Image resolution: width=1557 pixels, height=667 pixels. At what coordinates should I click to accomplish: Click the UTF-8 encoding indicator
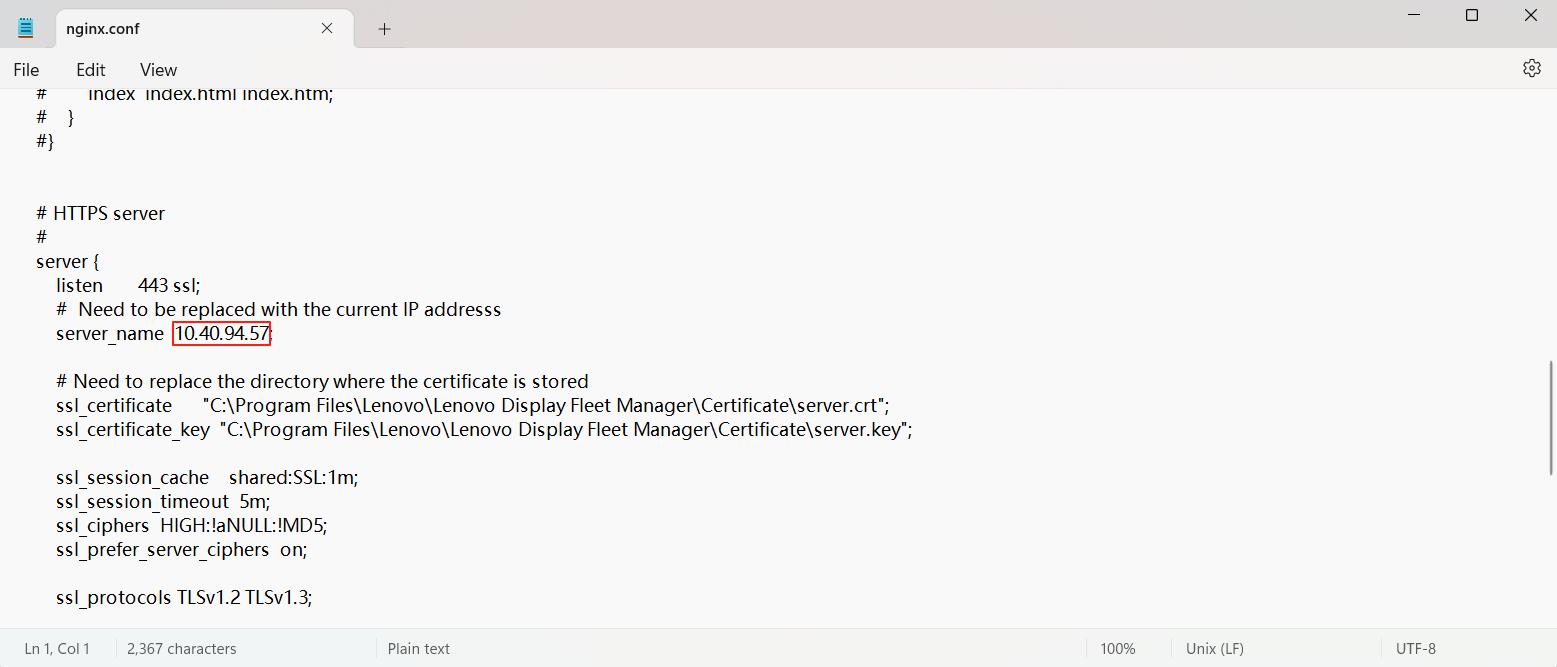1415,648
